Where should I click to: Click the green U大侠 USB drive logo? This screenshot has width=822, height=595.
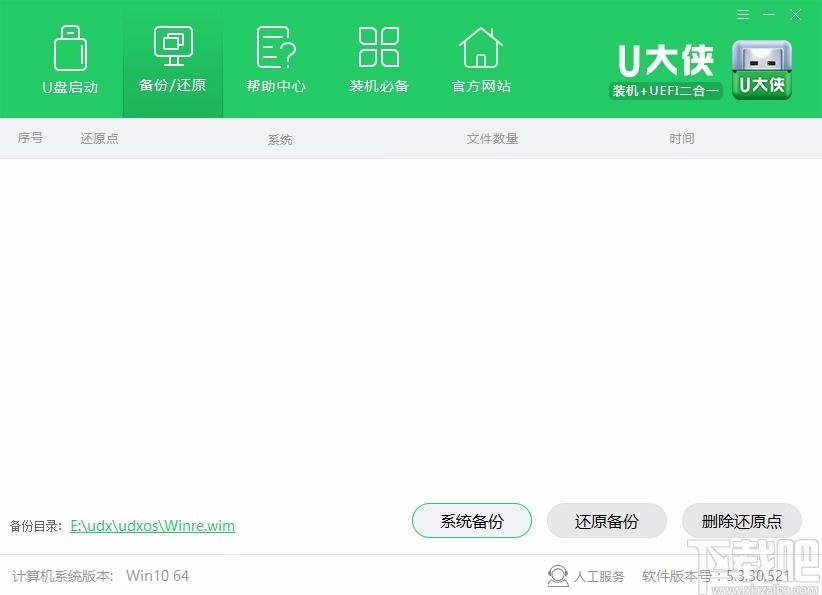pyautogui.click(x=762, y=68)
